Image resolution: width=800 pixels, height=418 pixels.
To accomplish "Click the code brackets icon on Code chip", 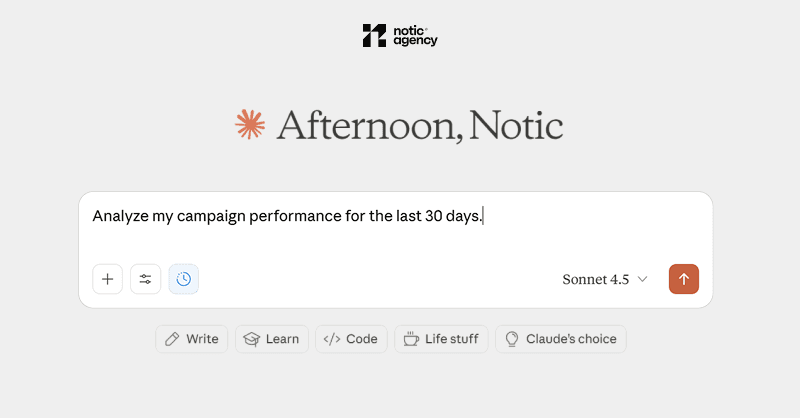I will (x=332, y=339).
